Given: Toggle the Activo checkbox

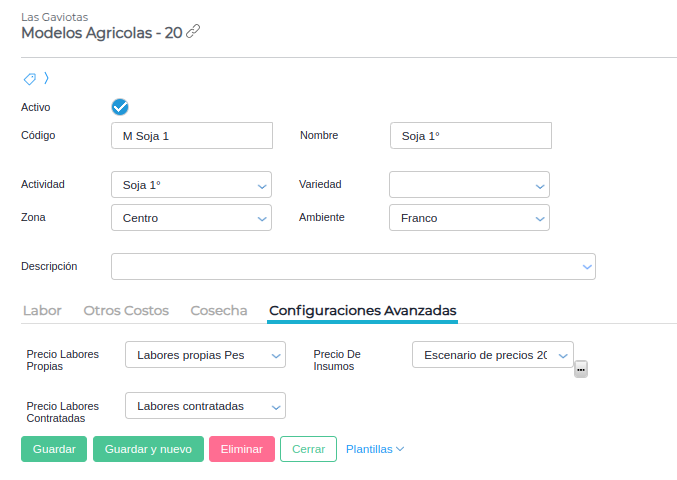Looking at the screenshot, I should tap(120, 107).
